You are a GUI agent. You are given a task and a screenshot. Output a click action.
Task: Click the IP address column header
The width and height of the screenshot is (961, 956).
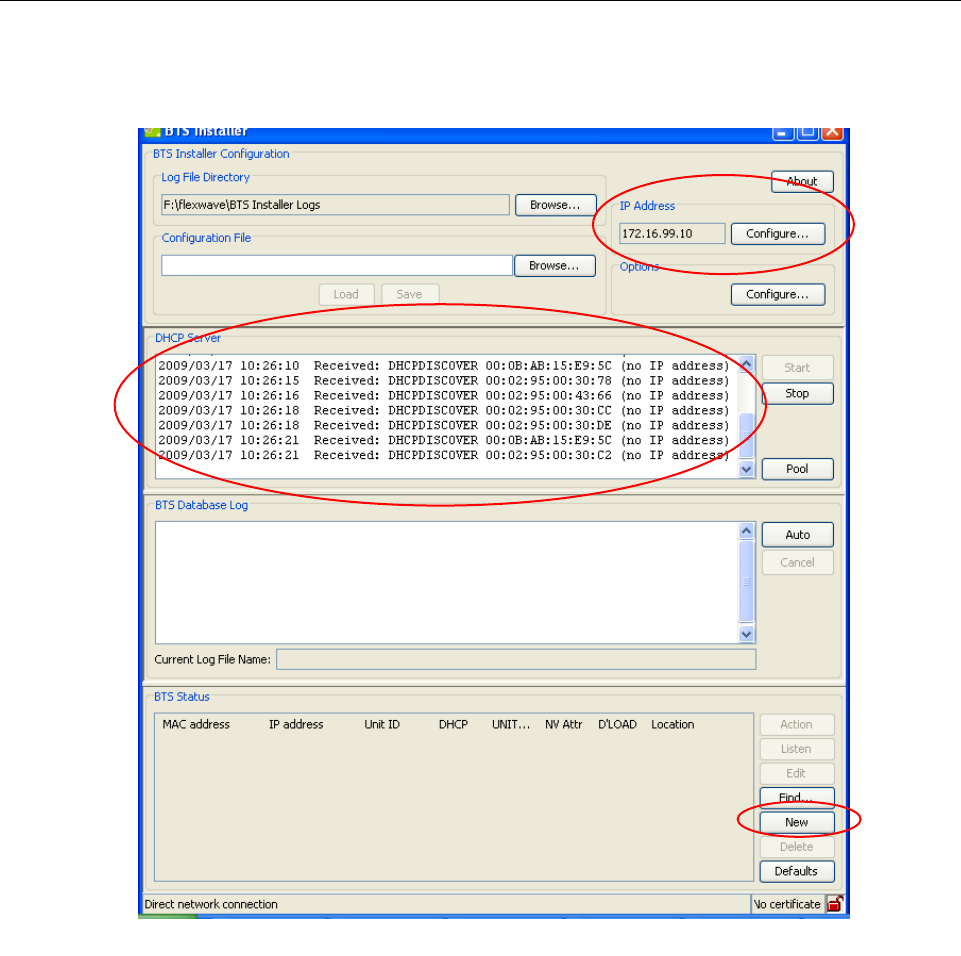click(296, 724)
